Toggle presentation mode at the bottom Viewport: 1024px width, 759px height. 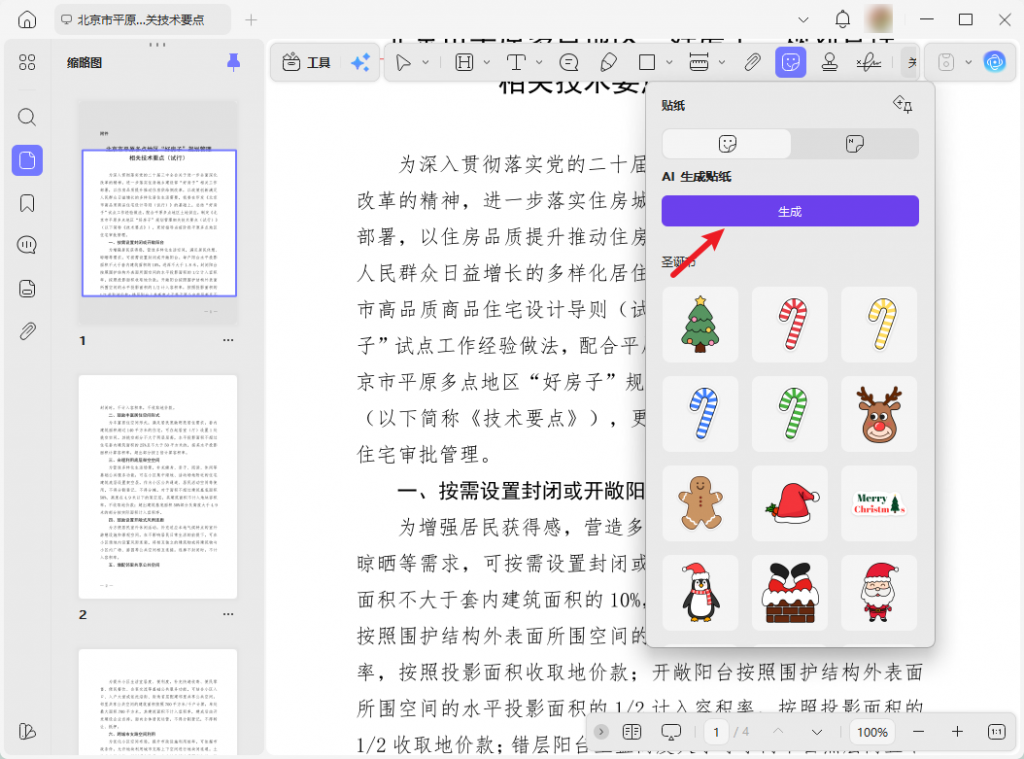(x=672, y=732)
